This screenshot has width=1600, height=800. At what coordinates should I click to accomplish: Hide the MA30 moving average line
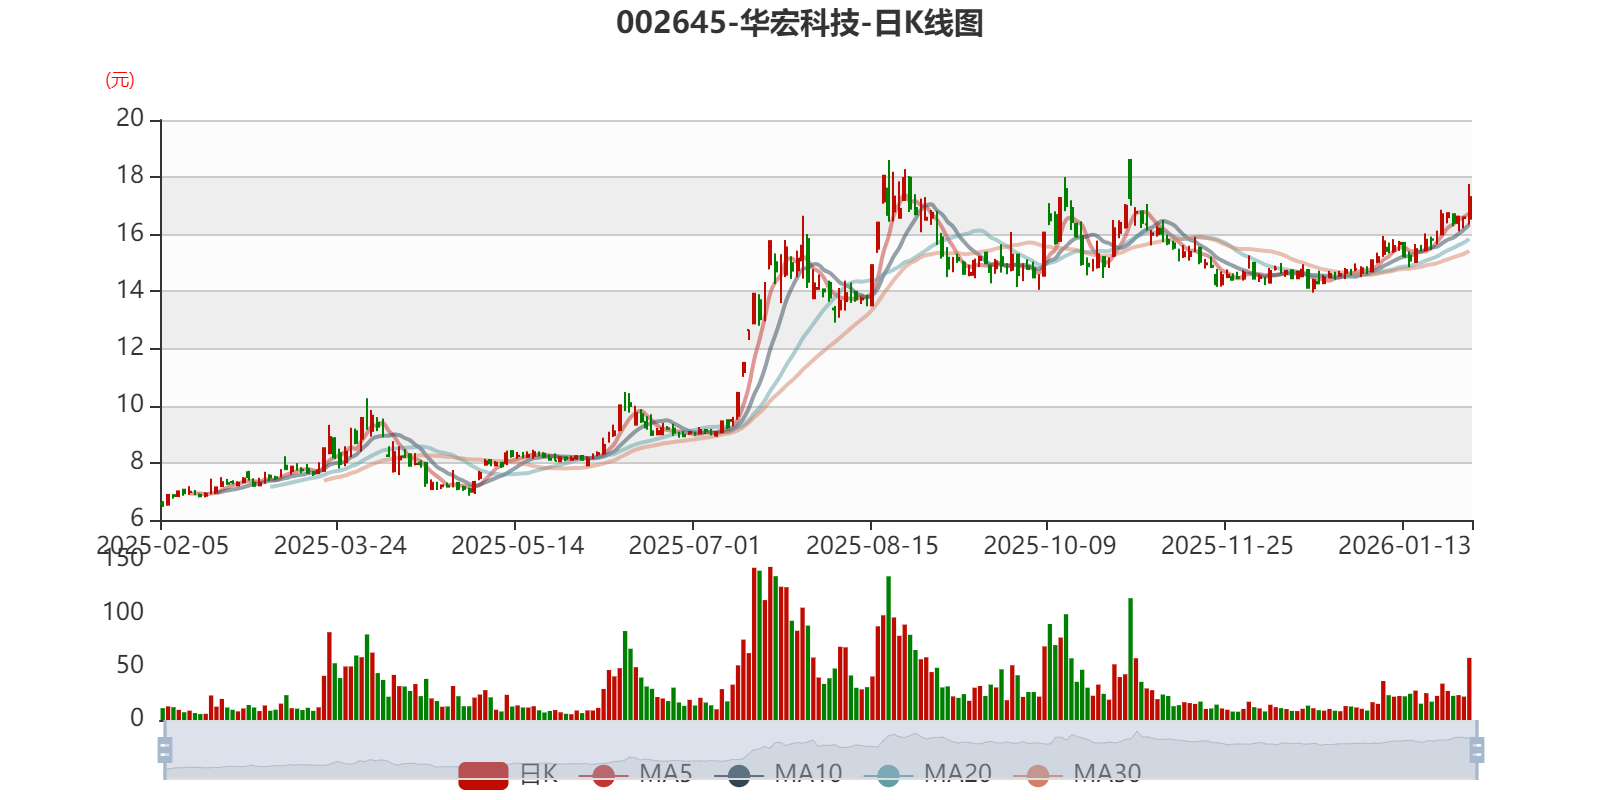[1077, 774]
